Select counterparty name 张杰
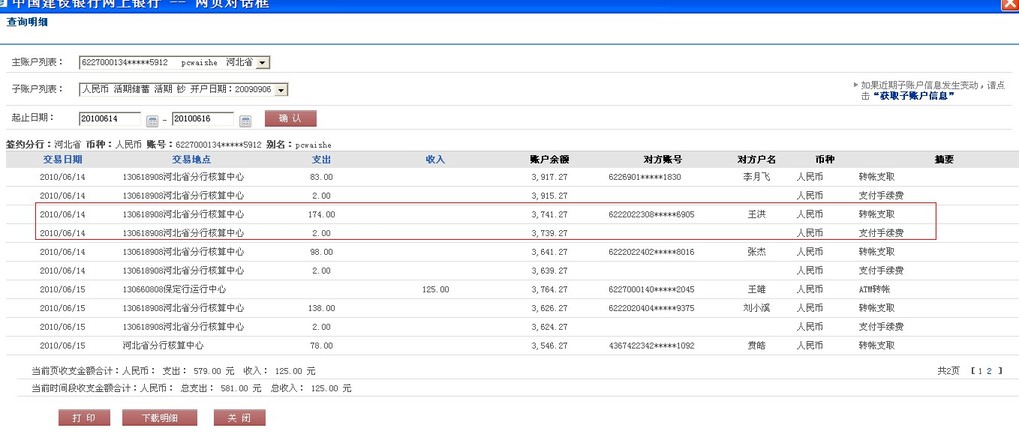Viewport: 1019px width, 437px height. (x=756, y=252)
